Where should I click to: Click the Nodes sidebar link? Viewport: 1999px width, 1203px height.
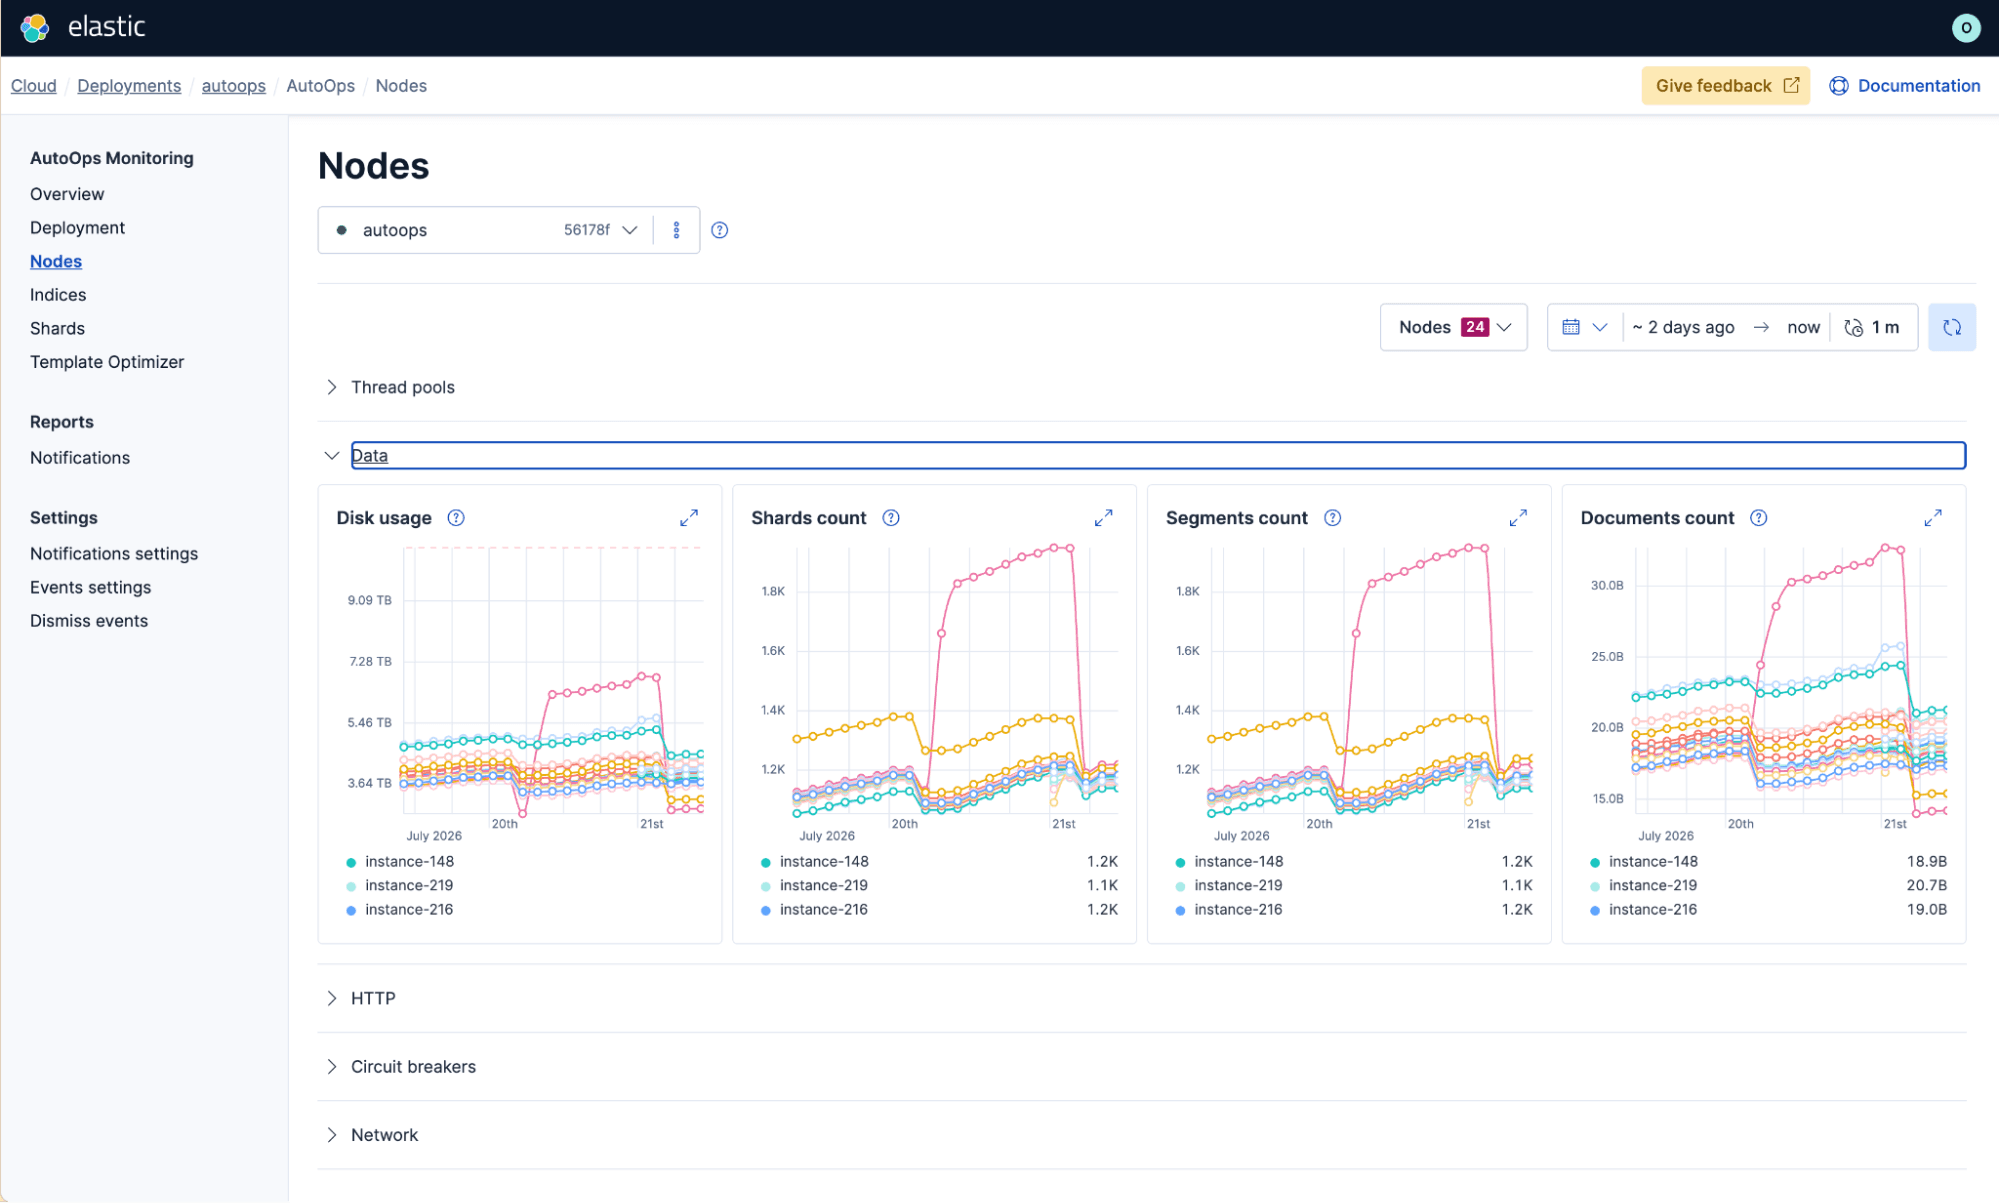[56, 261]
